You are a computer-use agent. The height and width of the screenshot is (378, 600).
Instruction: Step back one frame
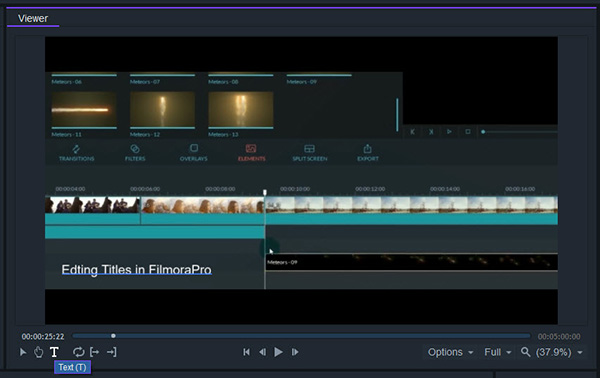262,352
